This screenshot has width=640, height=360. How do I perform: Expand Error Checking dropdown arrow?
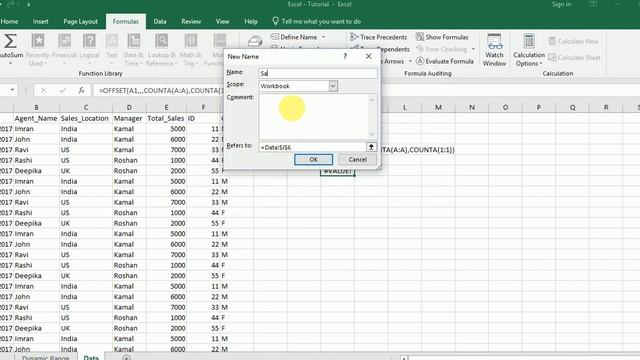pyautogui.click(x=473, y=49)
